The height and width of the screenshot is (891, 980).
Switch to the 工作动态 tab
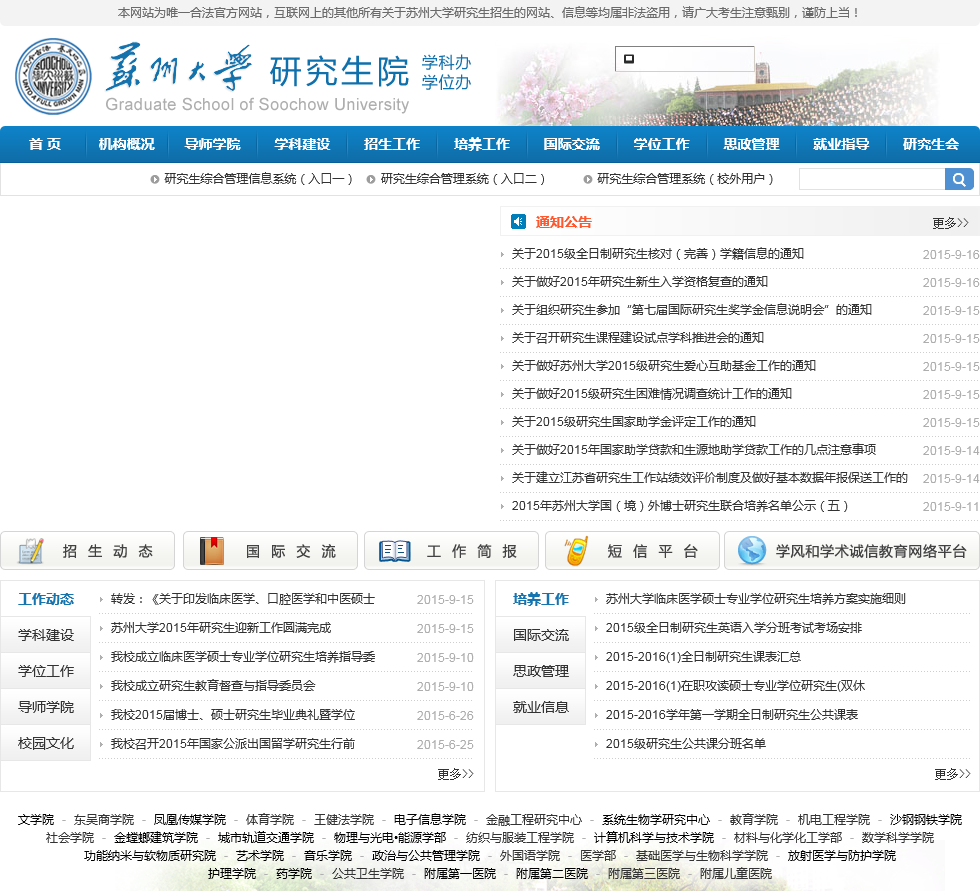pos(46,599)
